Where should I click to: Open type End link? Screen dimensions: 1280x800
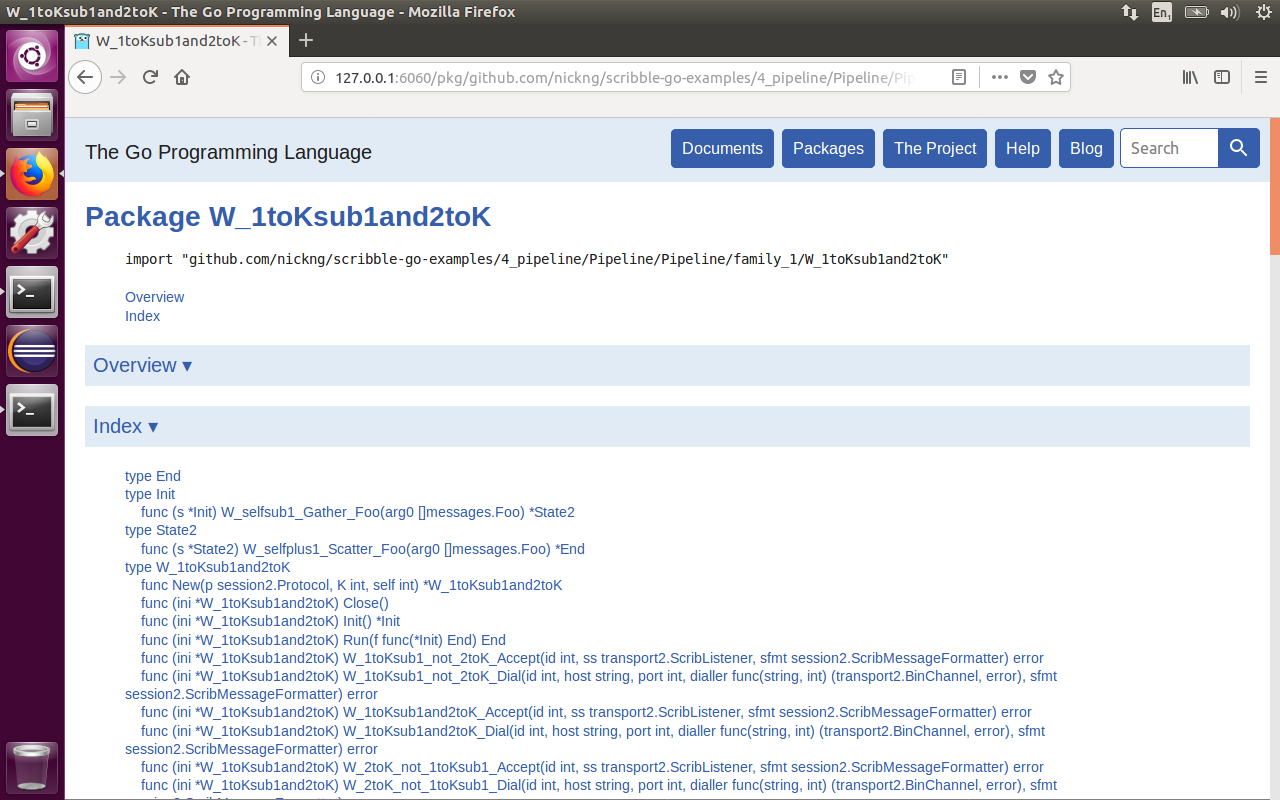153,476
